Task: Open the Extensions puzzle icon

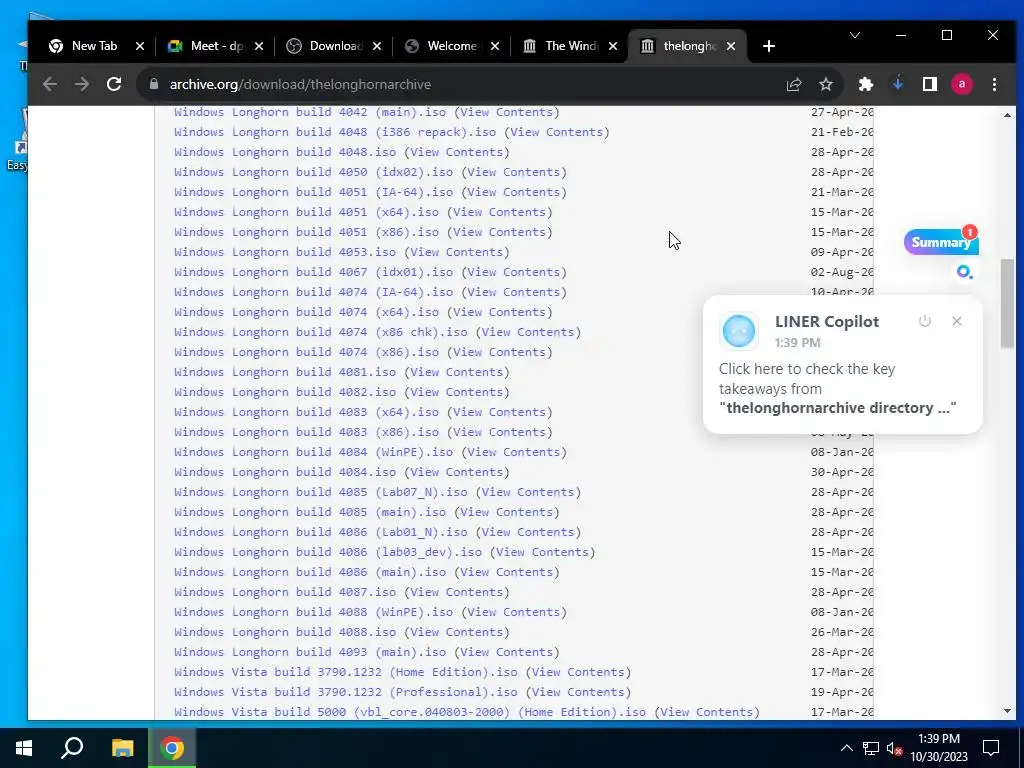Action: click(x=865, y=84)
